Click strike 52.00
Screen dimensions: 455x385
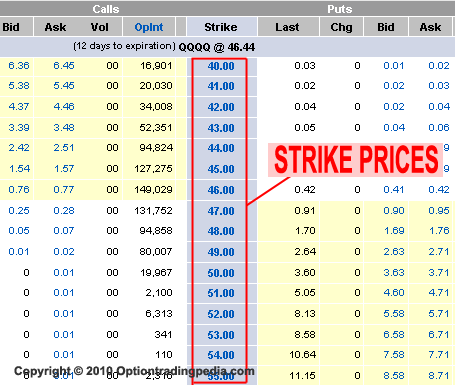tap(221, 314)
